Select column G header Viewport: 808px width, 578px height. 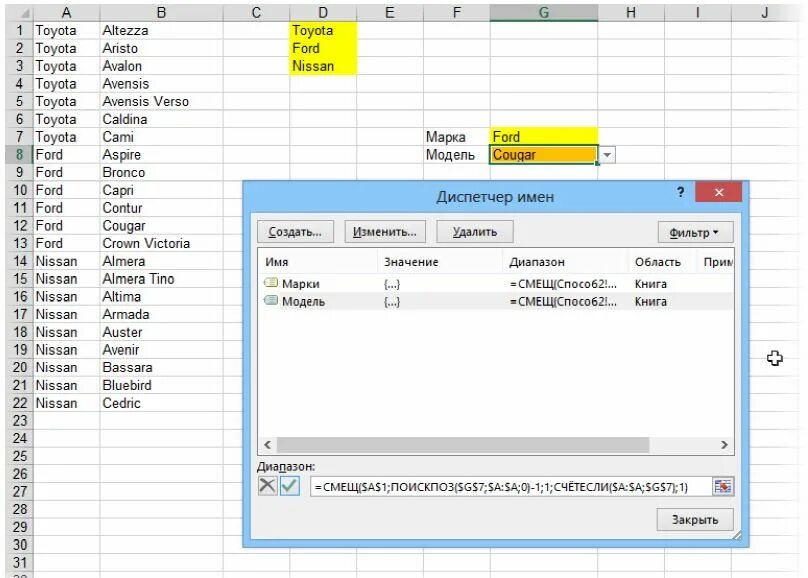point(544,13)
